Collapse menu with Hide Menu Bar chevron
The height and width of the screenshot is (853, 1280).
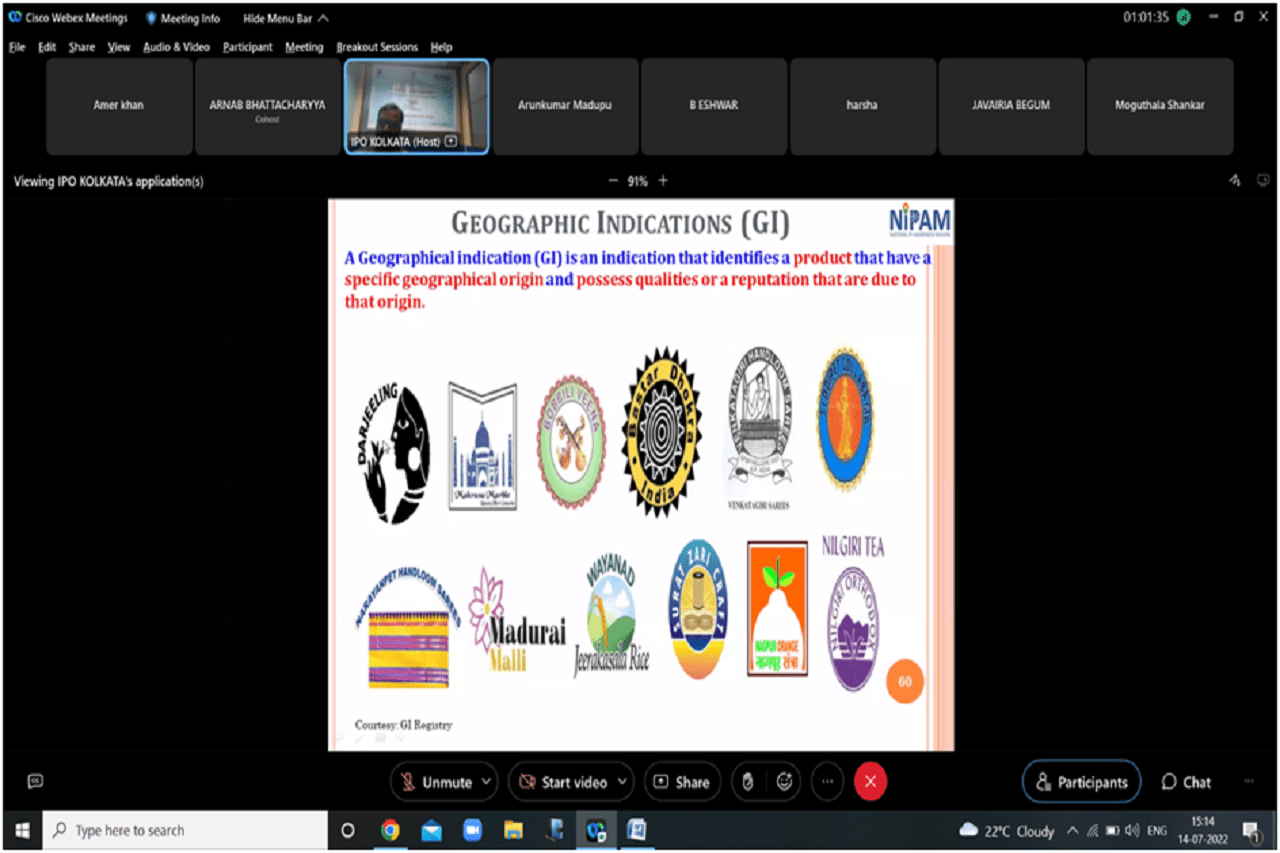323,18
